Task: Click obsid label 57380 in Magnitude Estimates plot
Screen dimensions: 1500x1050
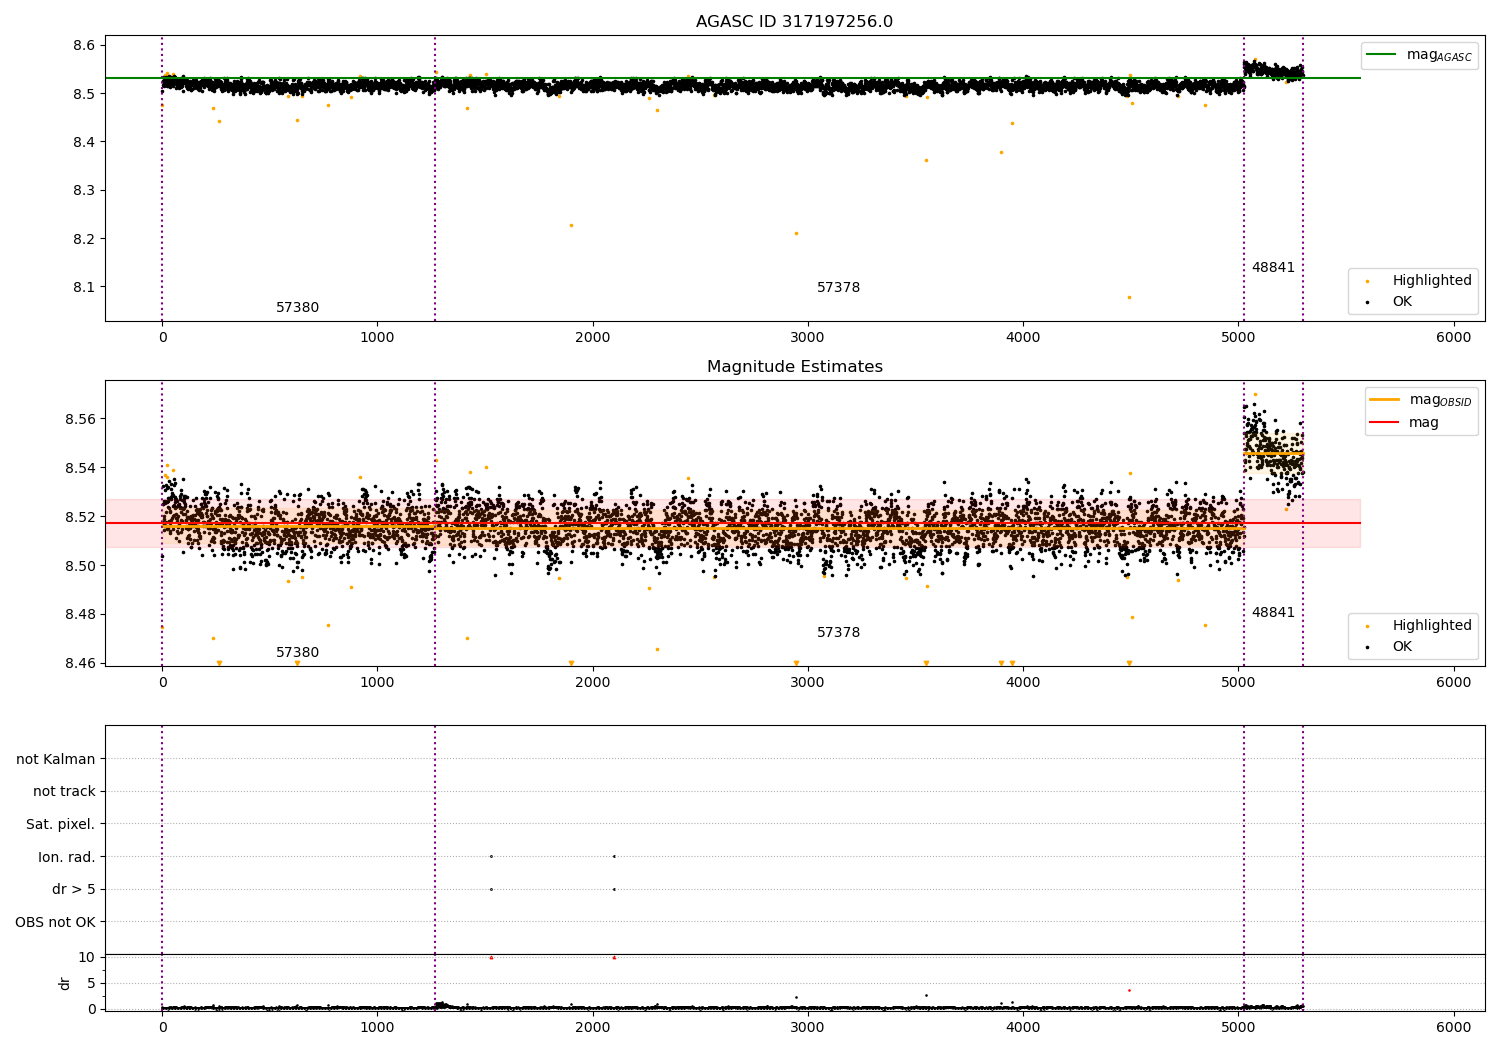Action: pyautogui.click(x=297, y=653)
